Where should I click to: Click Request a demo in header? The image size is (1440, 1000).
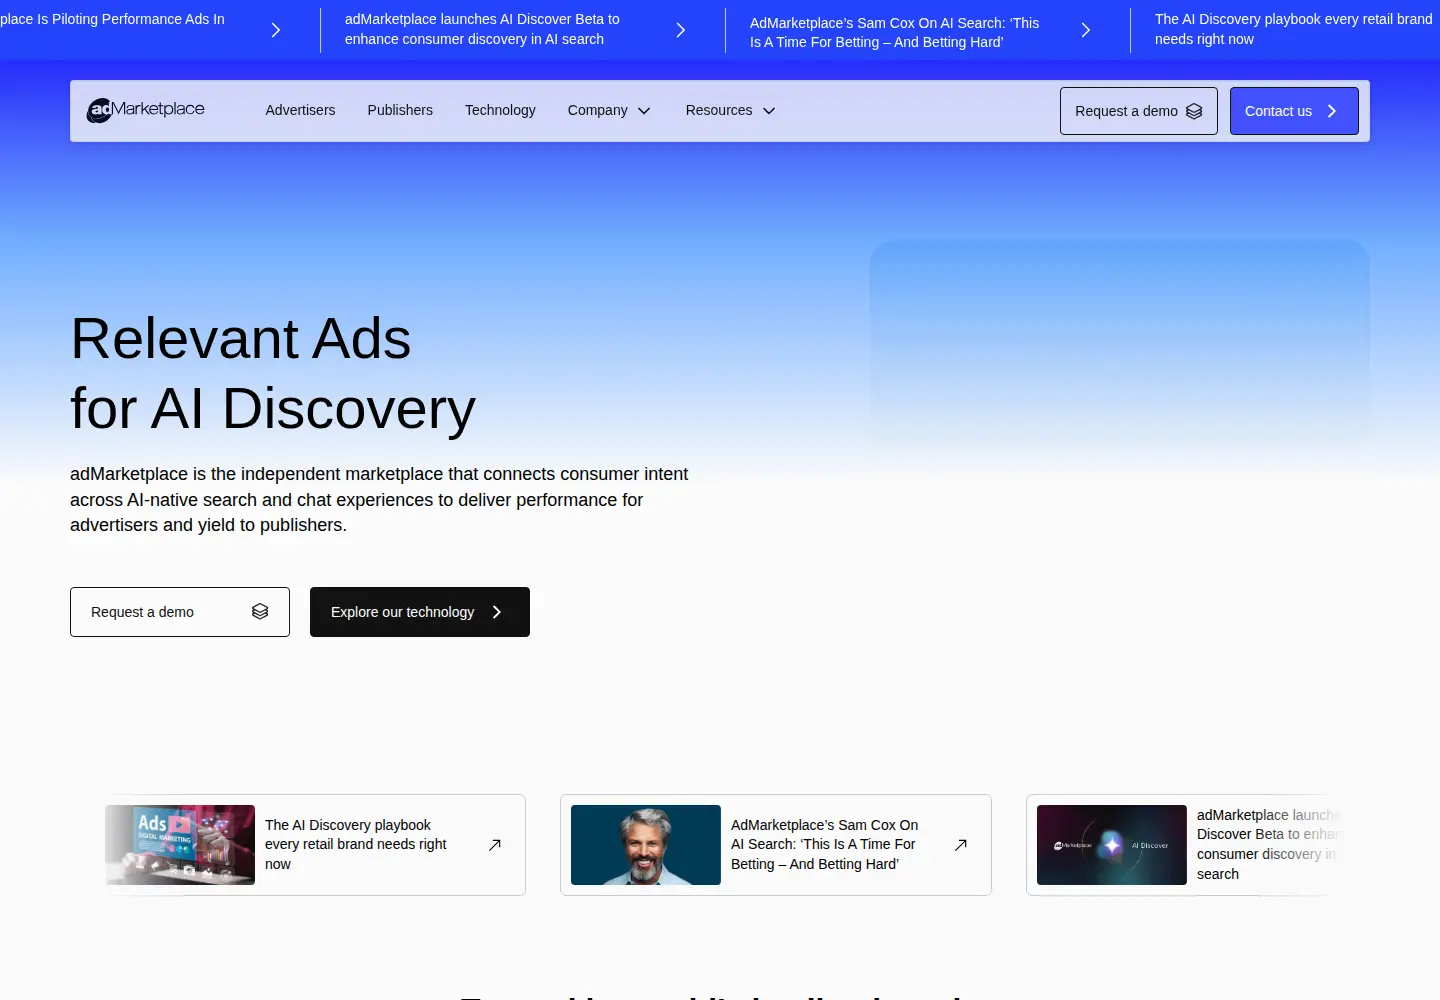[x=1139, y=111]
